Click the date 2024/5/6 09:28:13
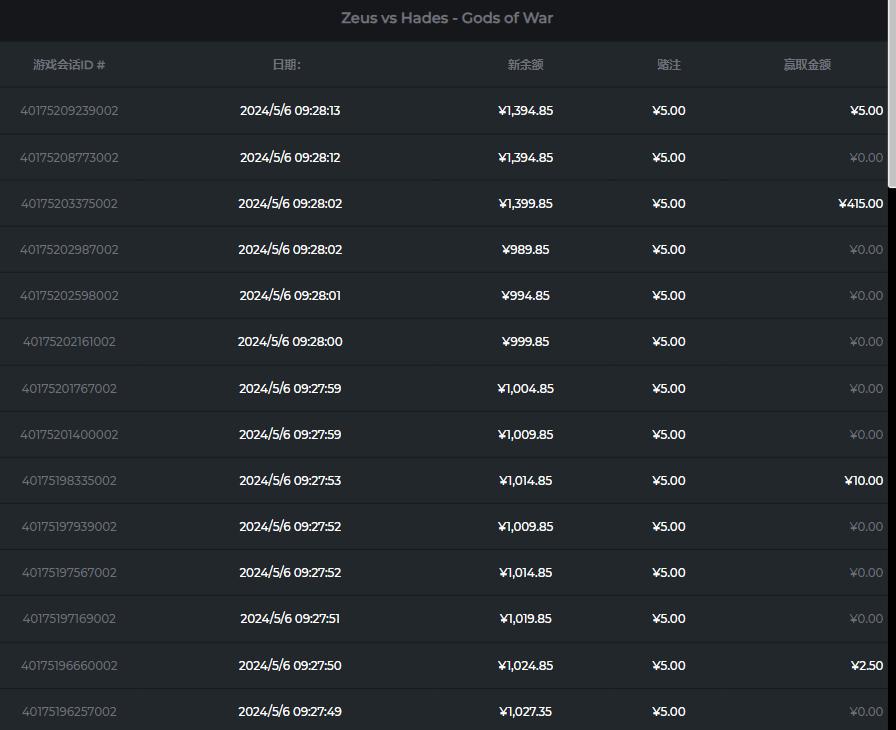This screenshot has height=730, width=896. pyautogui.click(x=290, y=111)
